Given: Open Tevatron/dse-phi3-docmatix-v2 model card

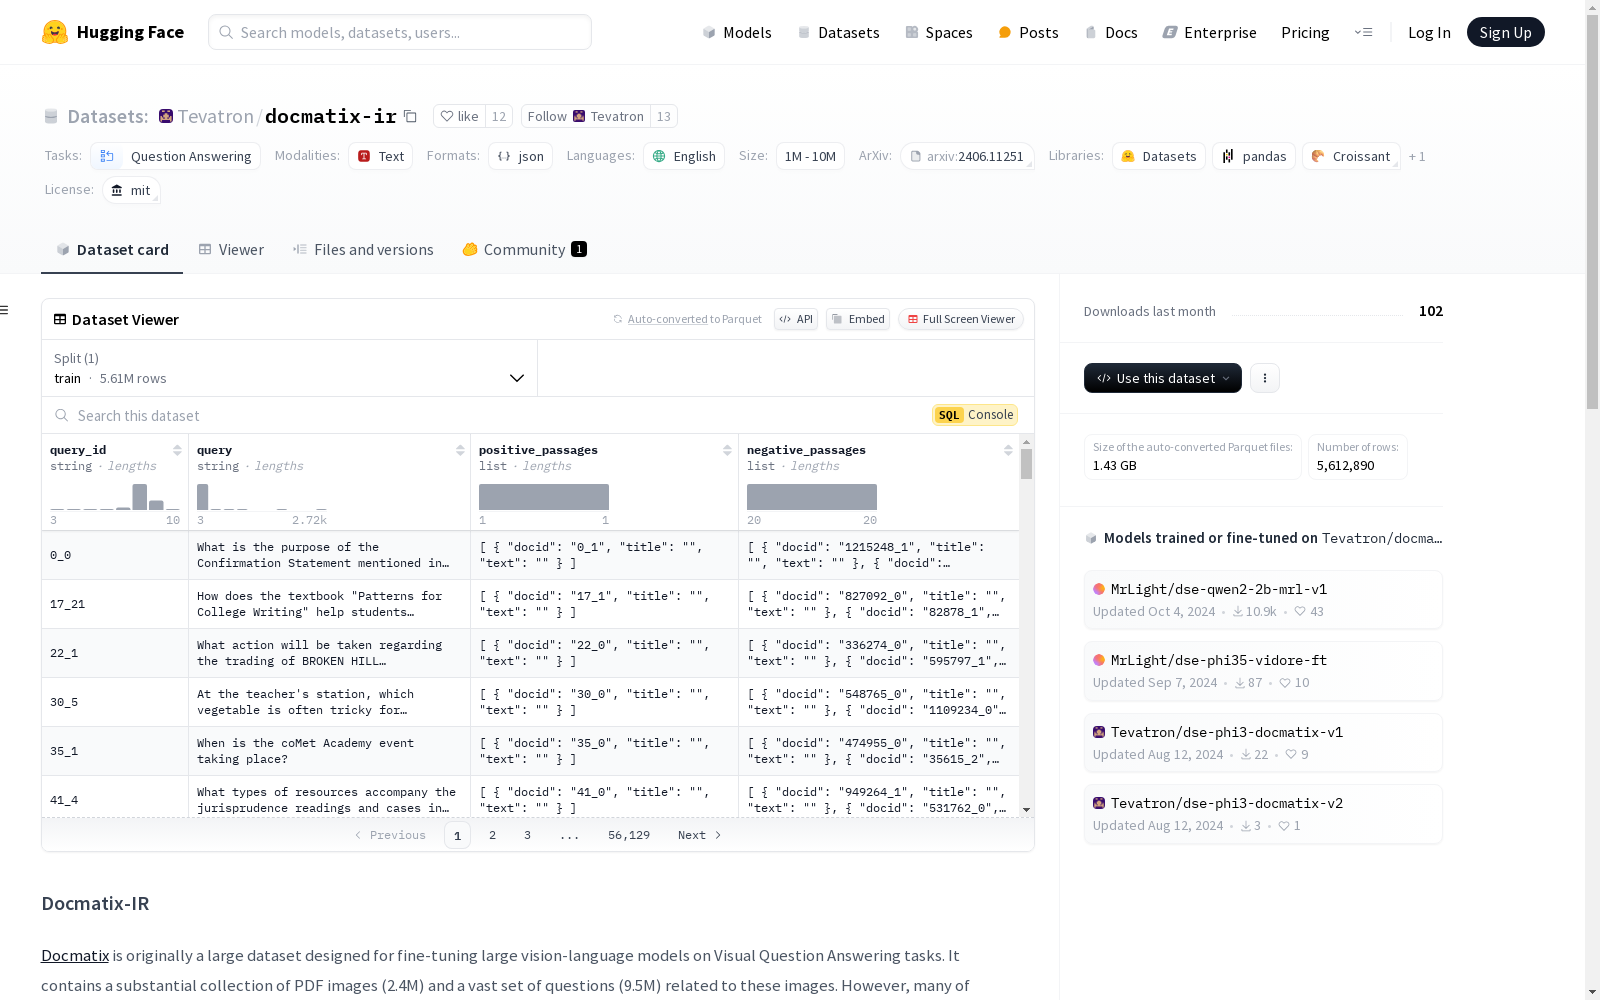Looking at the screenshot, I should pos(1263,814).
